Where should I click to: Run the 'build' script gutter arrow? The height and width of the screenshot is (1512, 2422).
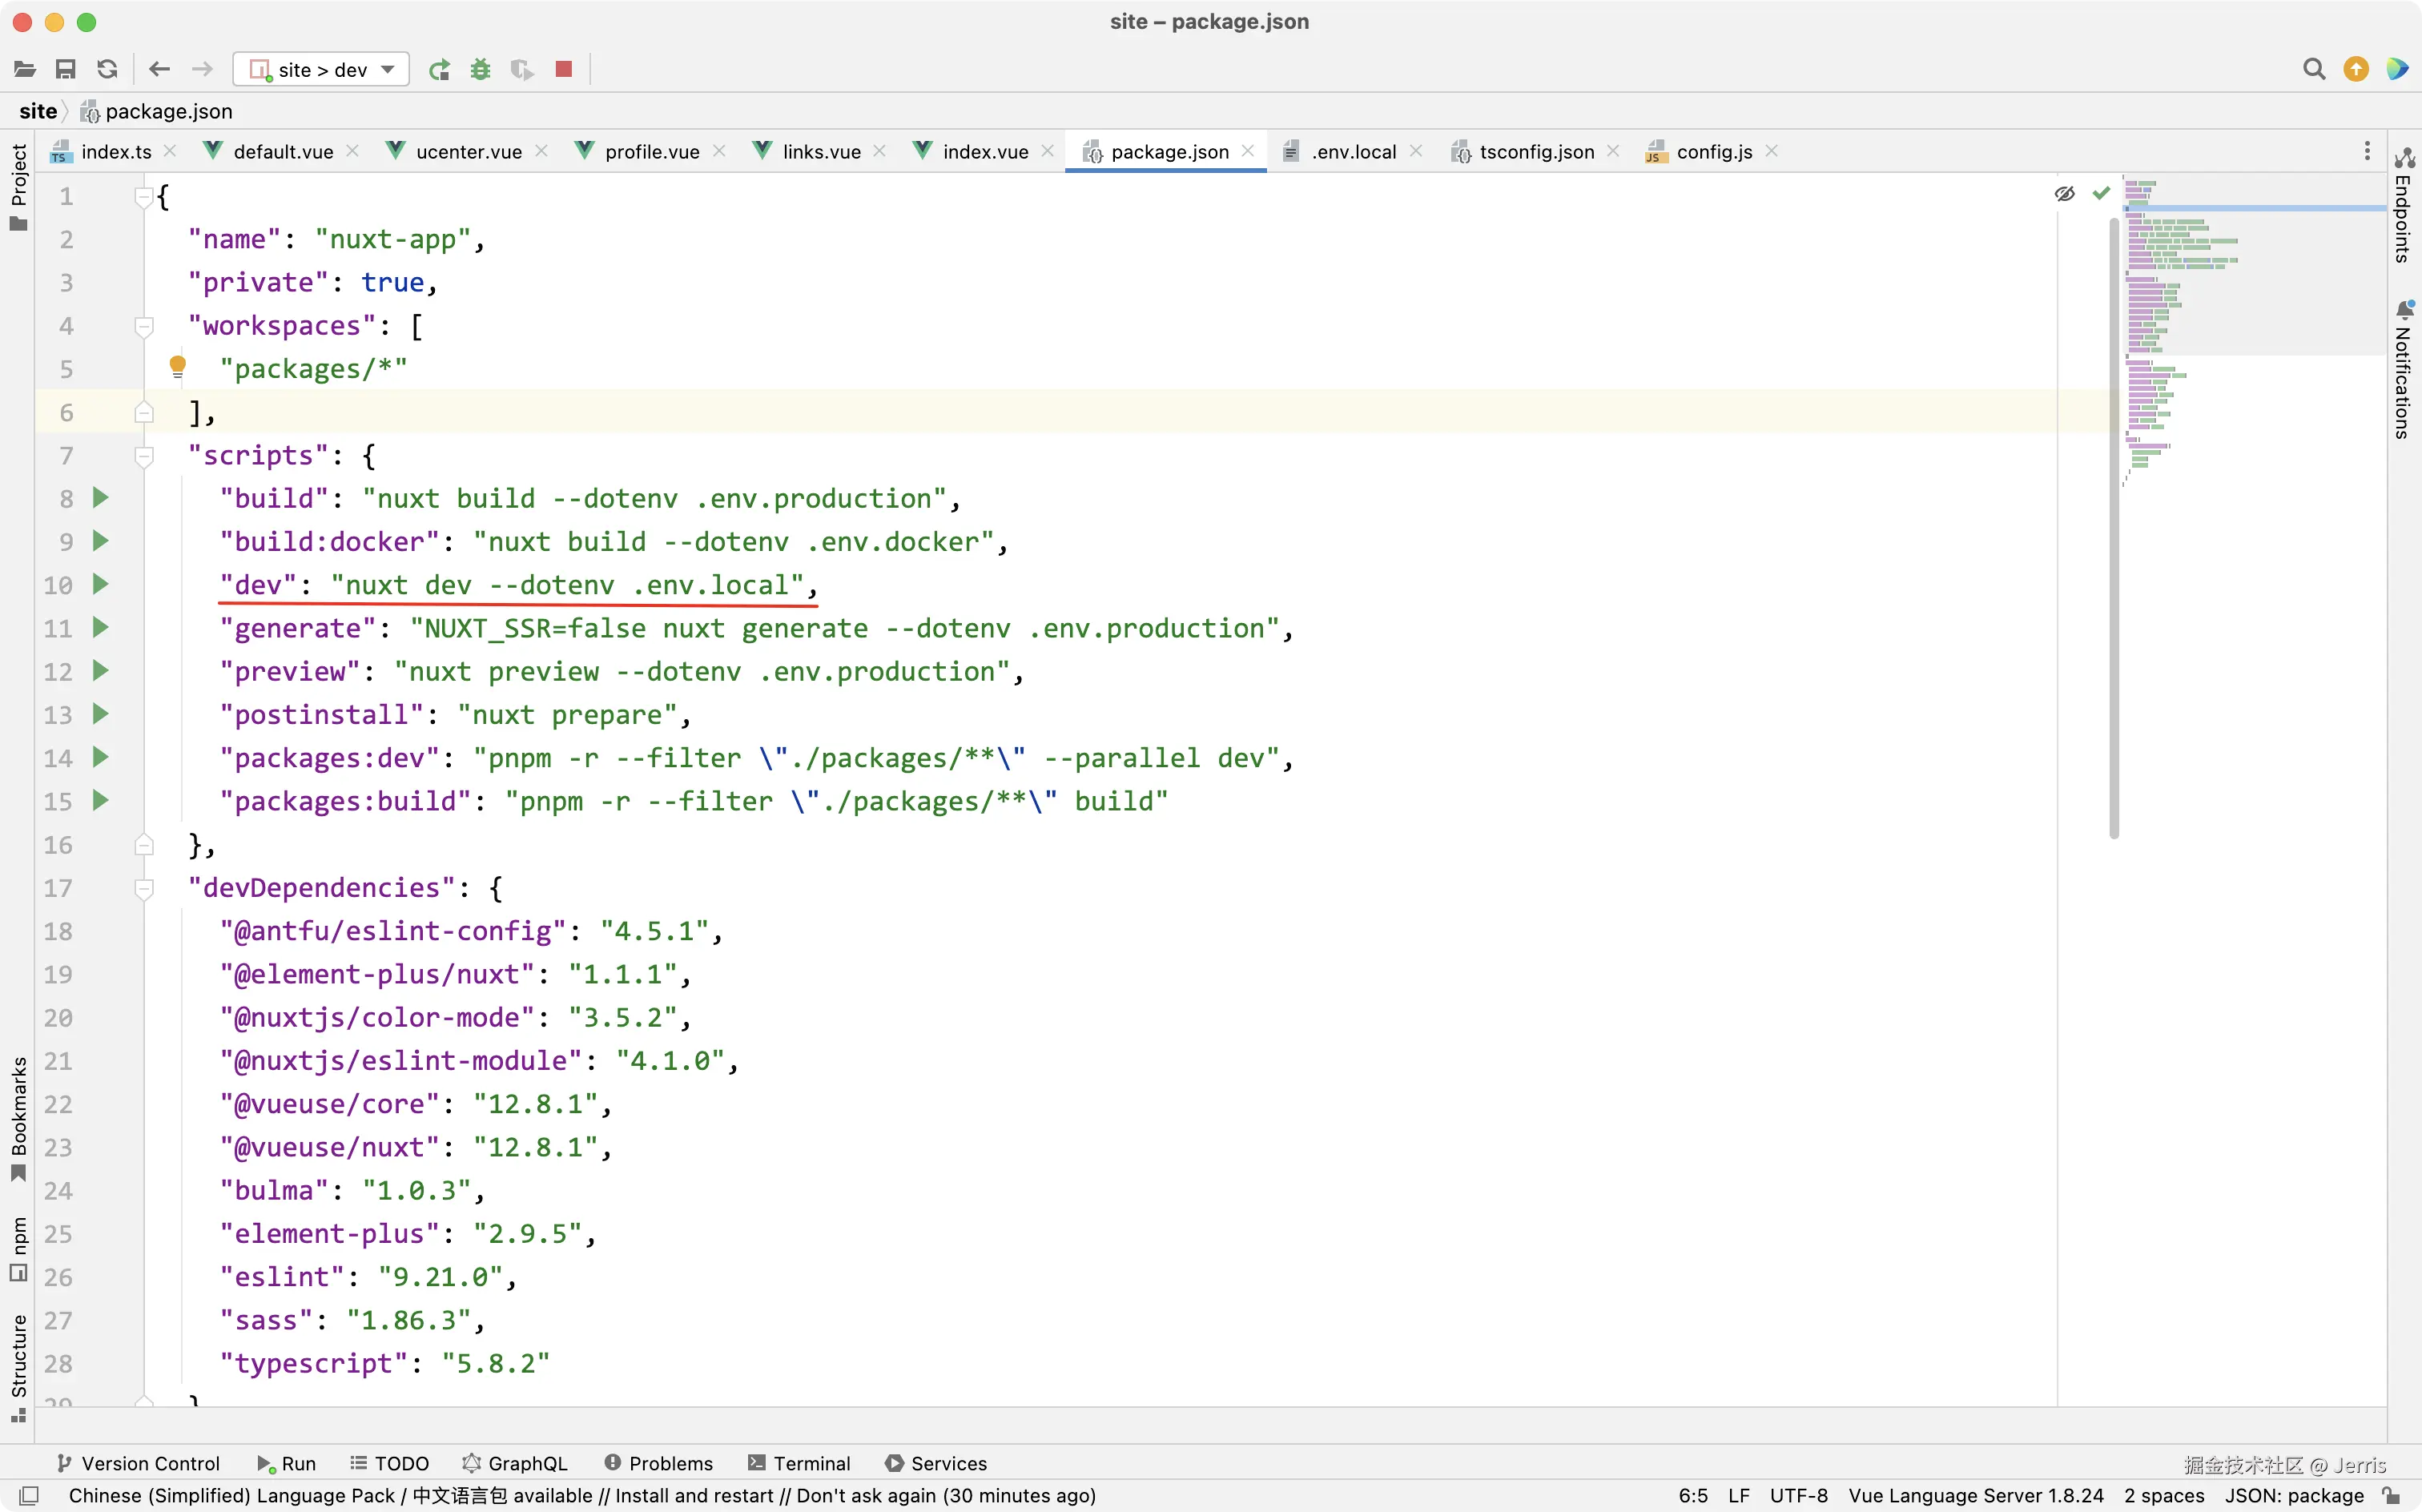[x=100, y=497]
